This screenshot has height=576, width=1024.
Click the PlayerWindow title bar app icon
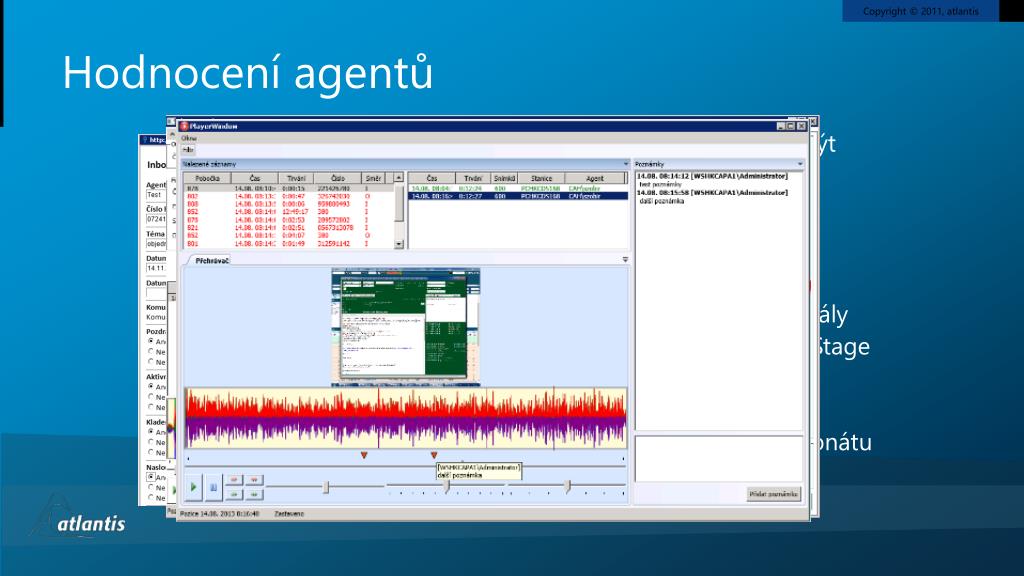click(184, 126)
